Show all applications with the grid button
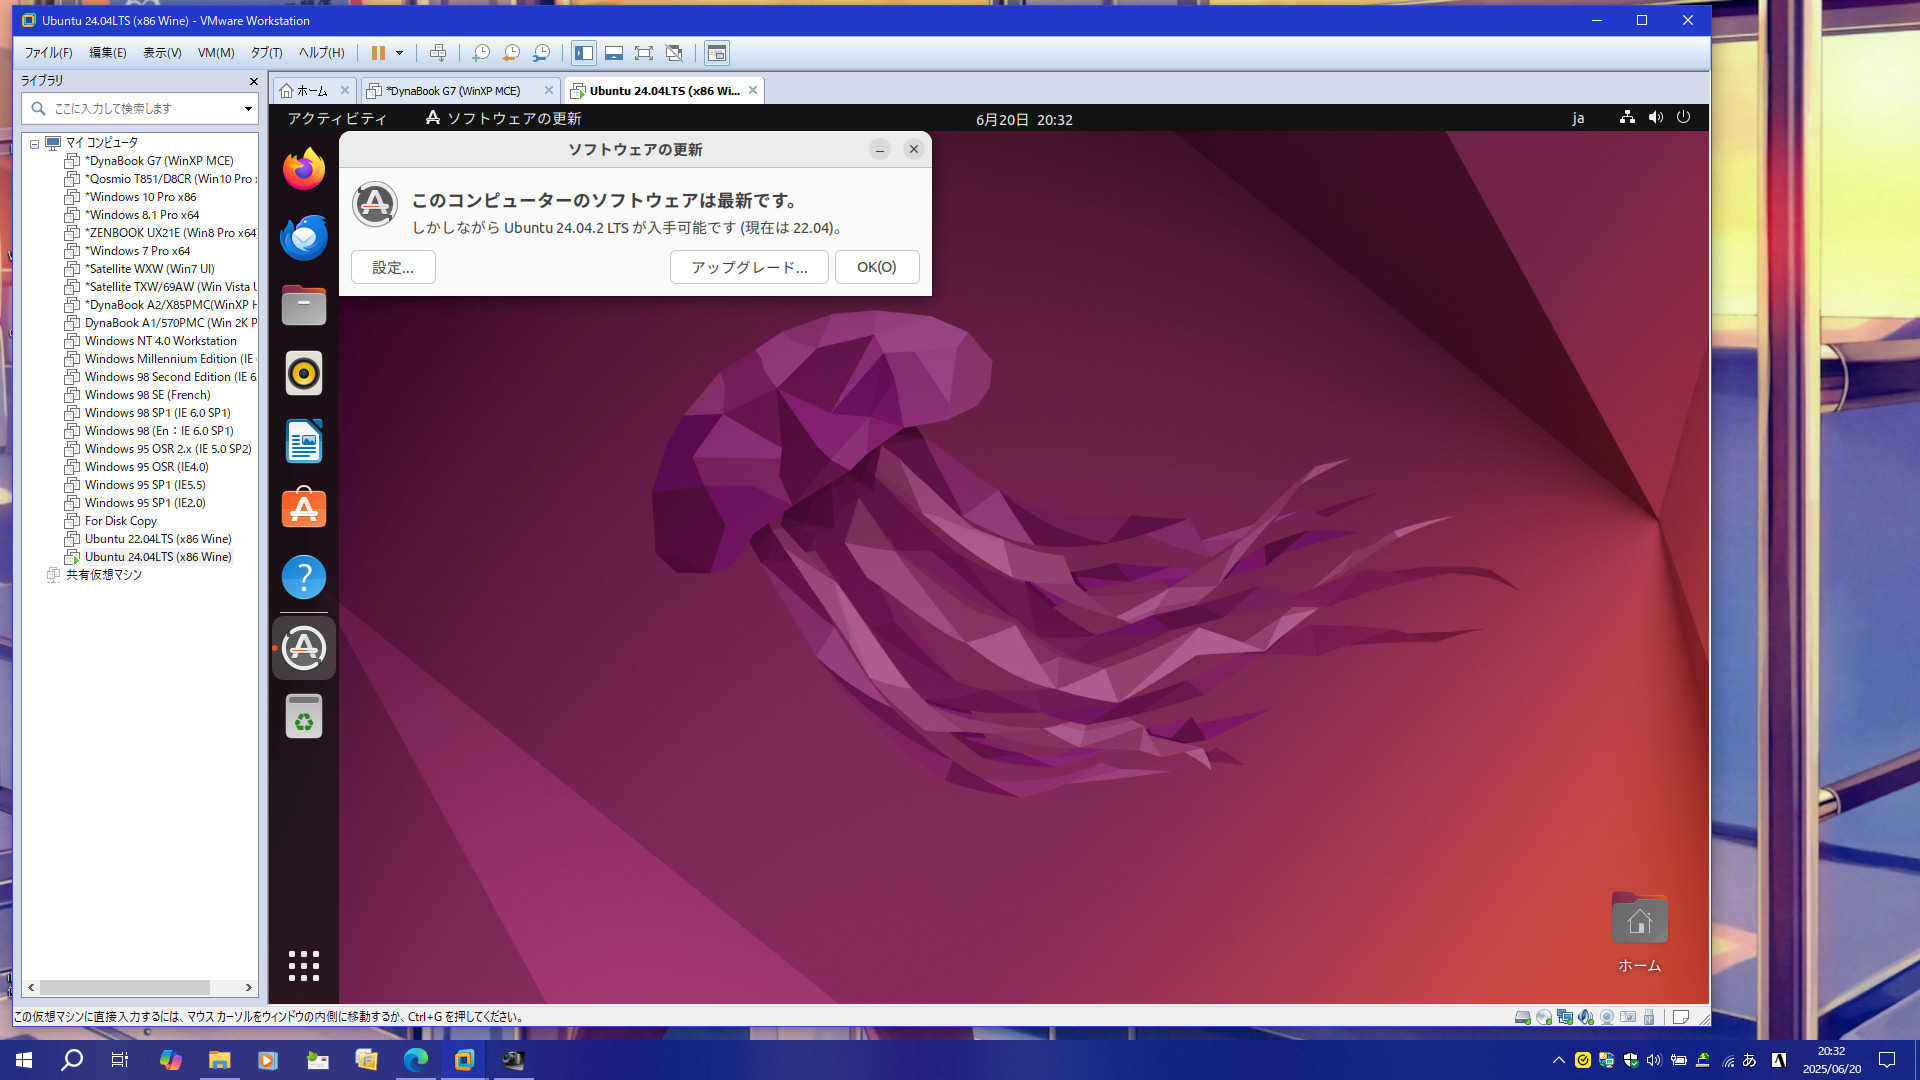1920x1080 pixels. coord(304,966)
